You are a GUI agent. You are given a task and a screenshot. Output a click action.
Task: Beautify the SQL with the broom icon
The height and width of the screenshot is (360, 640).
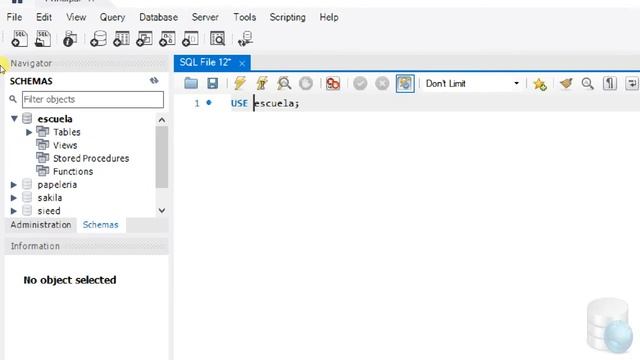pos(566,83)
